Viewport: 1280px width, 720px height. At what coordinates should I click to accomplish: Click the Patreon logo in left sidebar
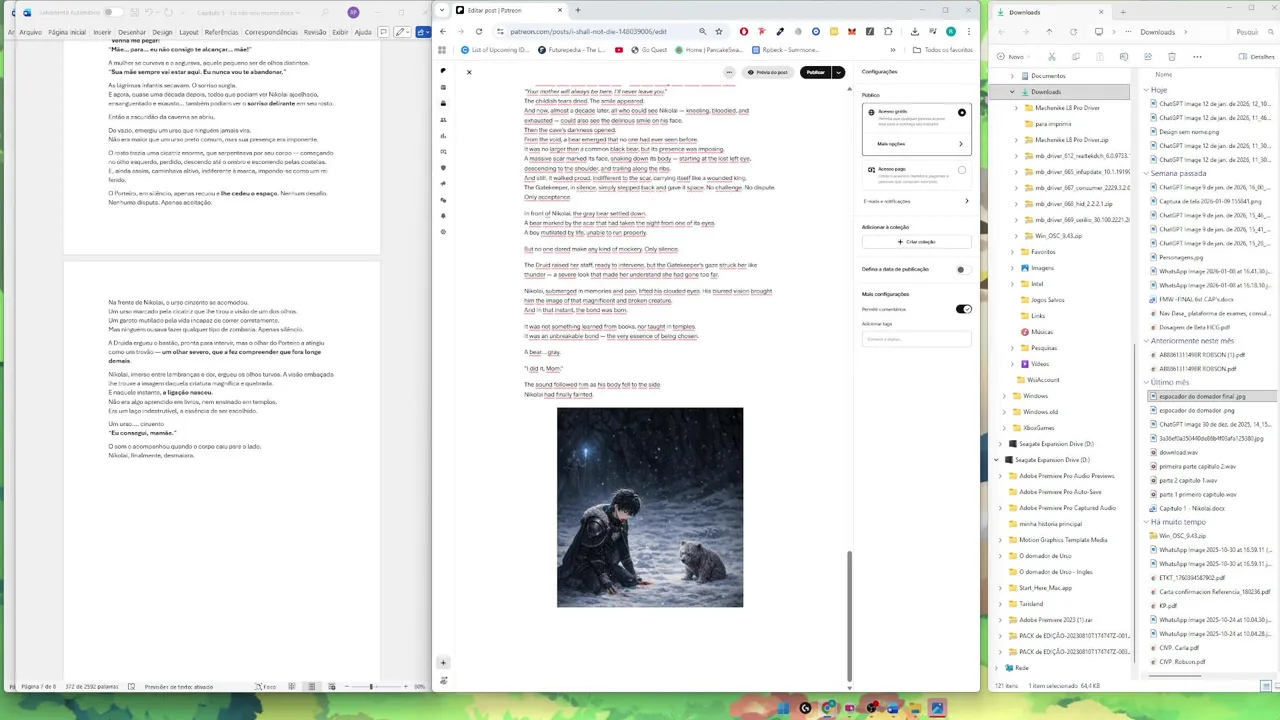click(x=443, y=71)
